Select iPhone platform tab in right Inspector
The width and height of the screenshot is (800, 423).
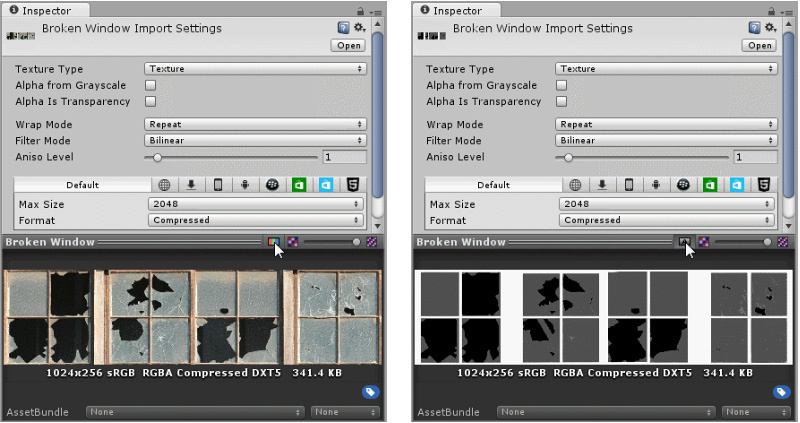tap(629, 185)
